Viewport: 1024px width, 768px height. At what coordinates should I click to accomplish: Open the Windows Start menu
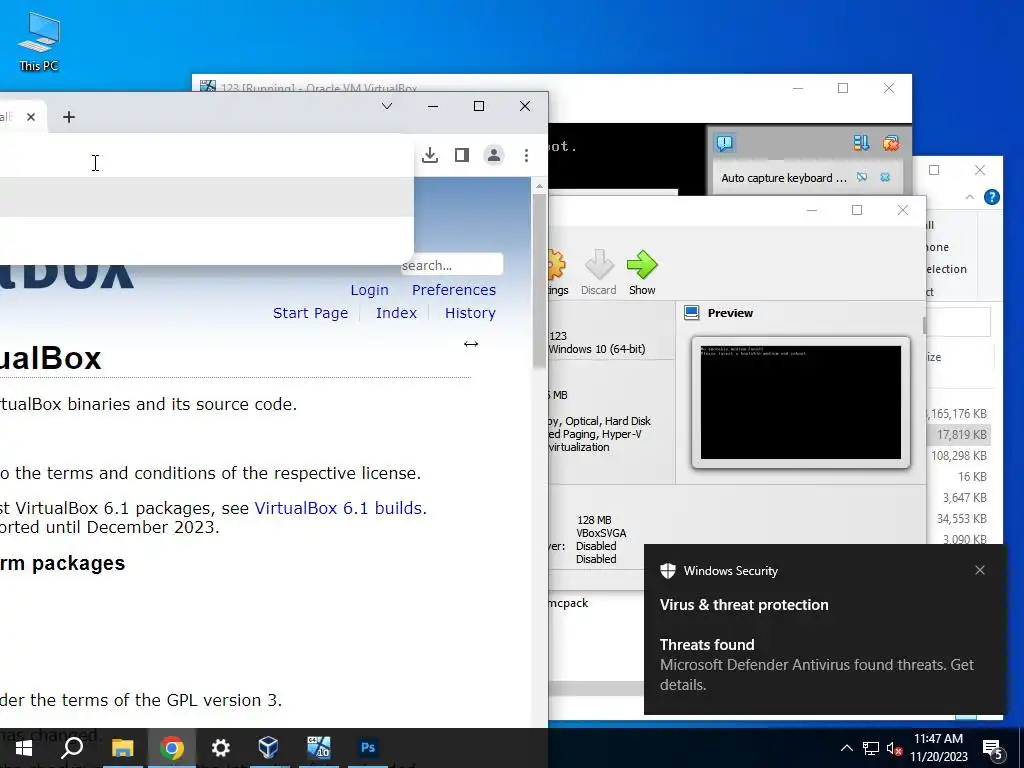coord(24,748)
